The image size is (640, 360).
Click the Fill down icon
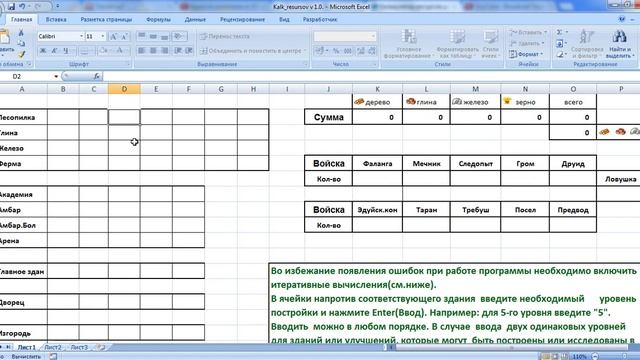(x=560, y=43)
